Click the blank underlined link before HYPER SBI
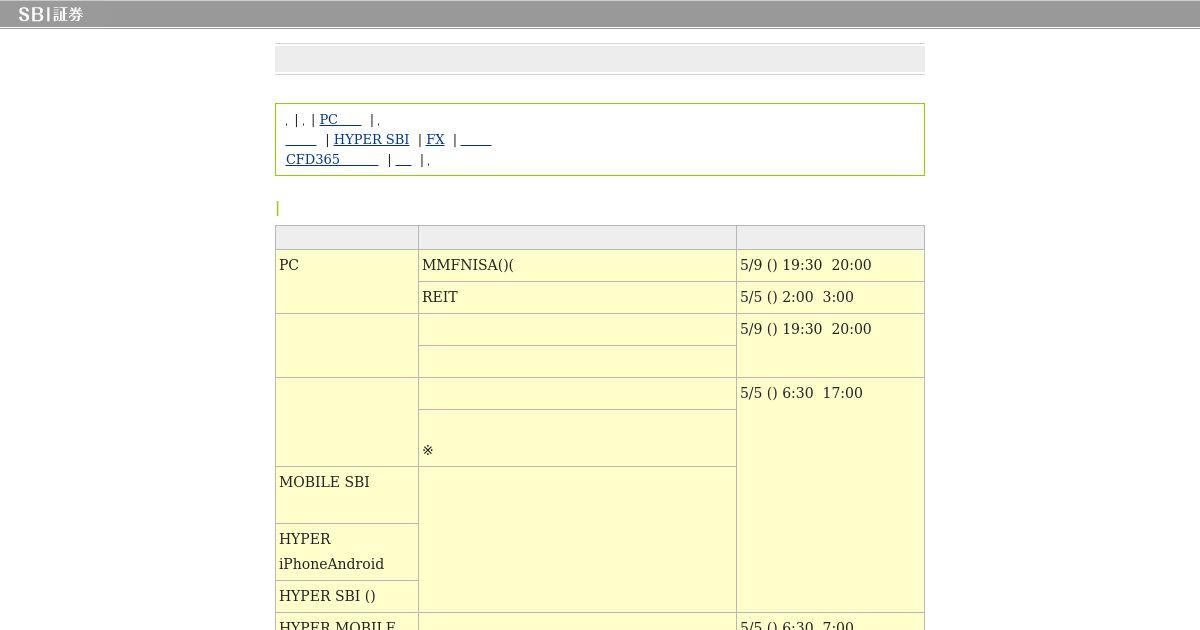Image resolution: width=1200 pixels, height=630 pixels. [301, 139]
